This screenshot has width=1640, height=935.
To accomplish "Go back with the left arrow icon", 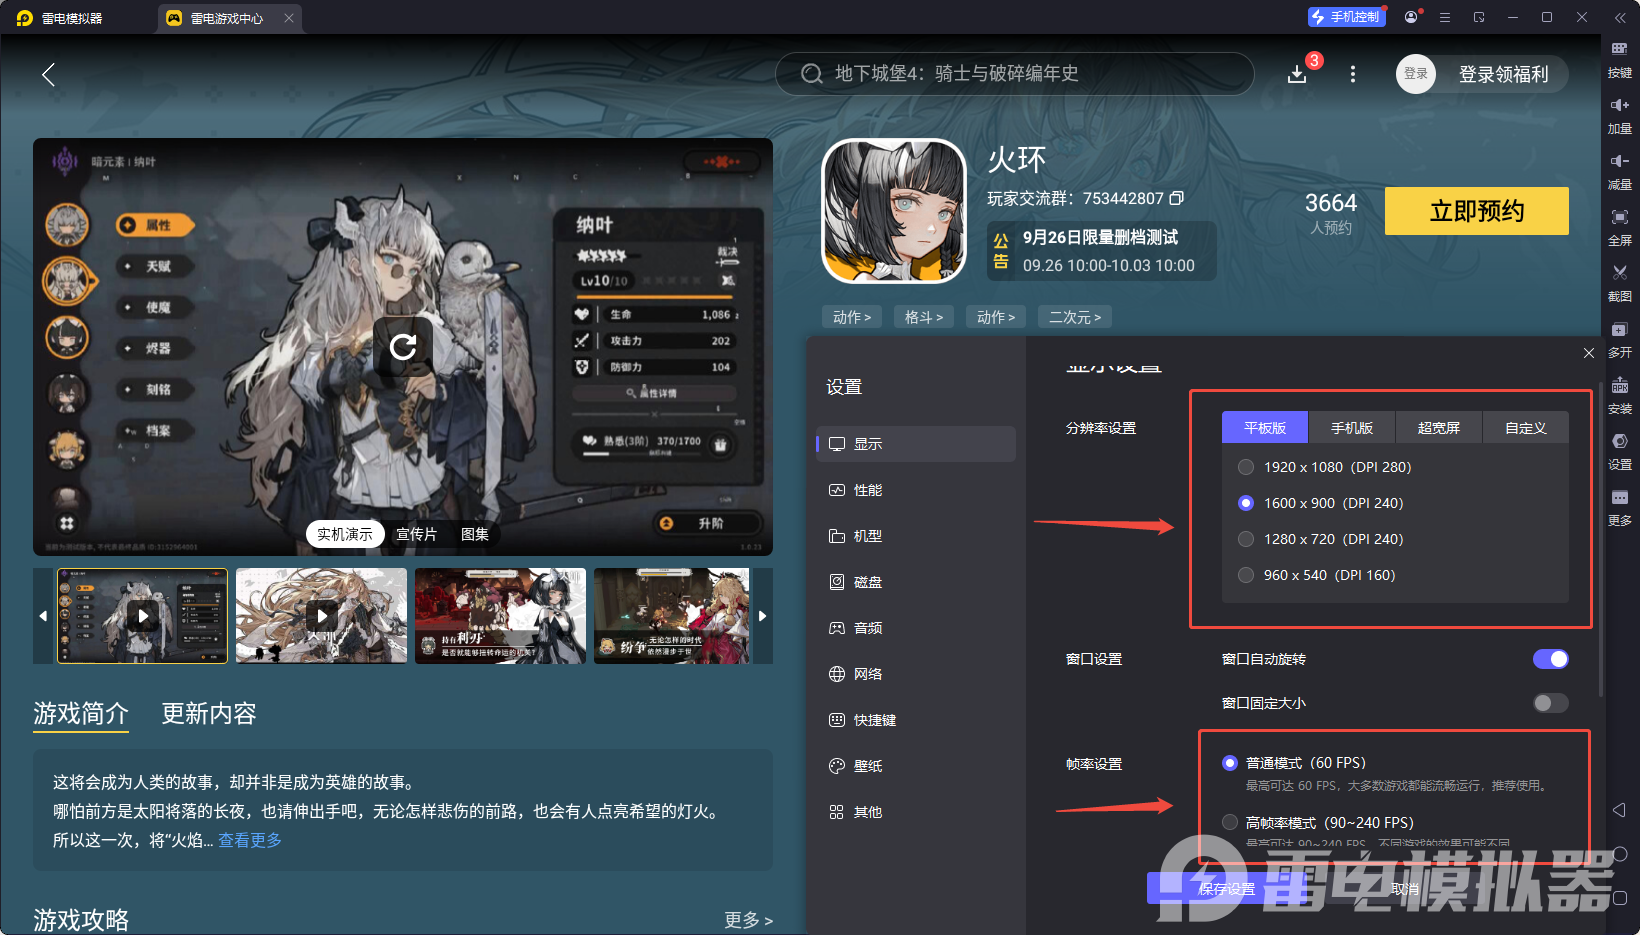I will [48, 74].
